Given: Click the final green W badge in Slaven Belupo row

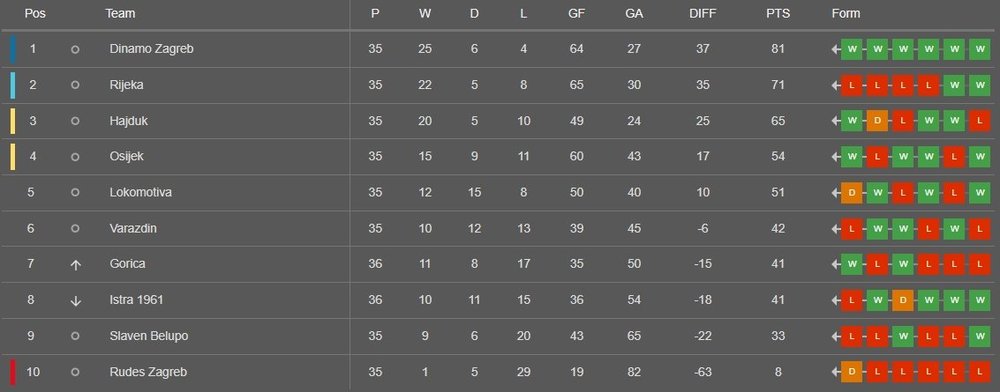Looking at the screenshot, I should 979,336.
